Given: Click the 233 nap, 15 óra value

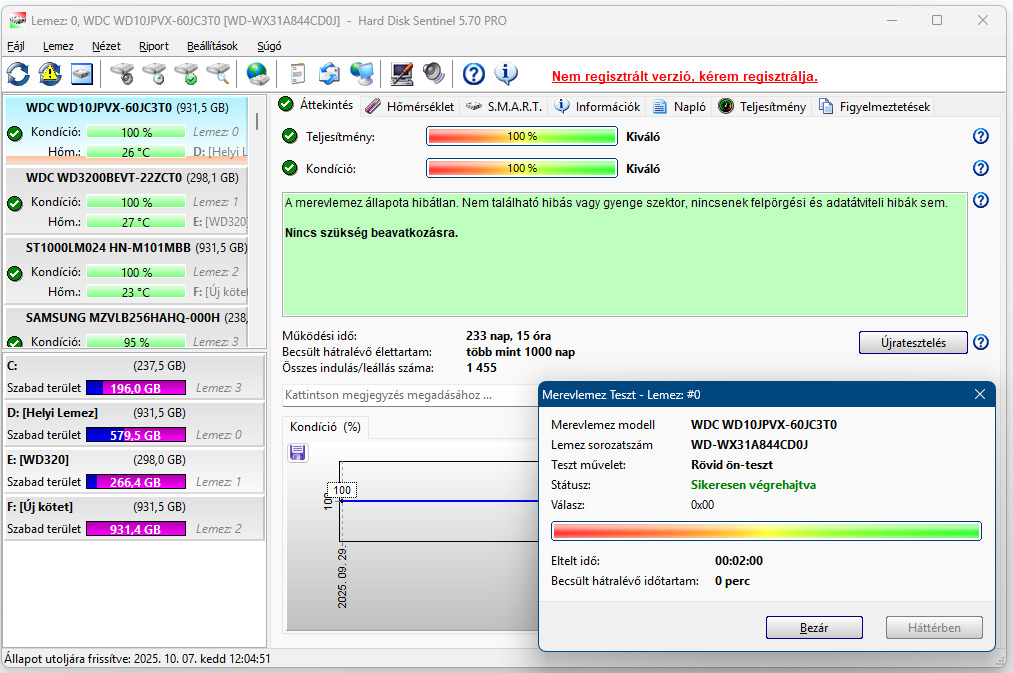Looking at the screenshot, I should pyautogui.click(x=508, y=336).
